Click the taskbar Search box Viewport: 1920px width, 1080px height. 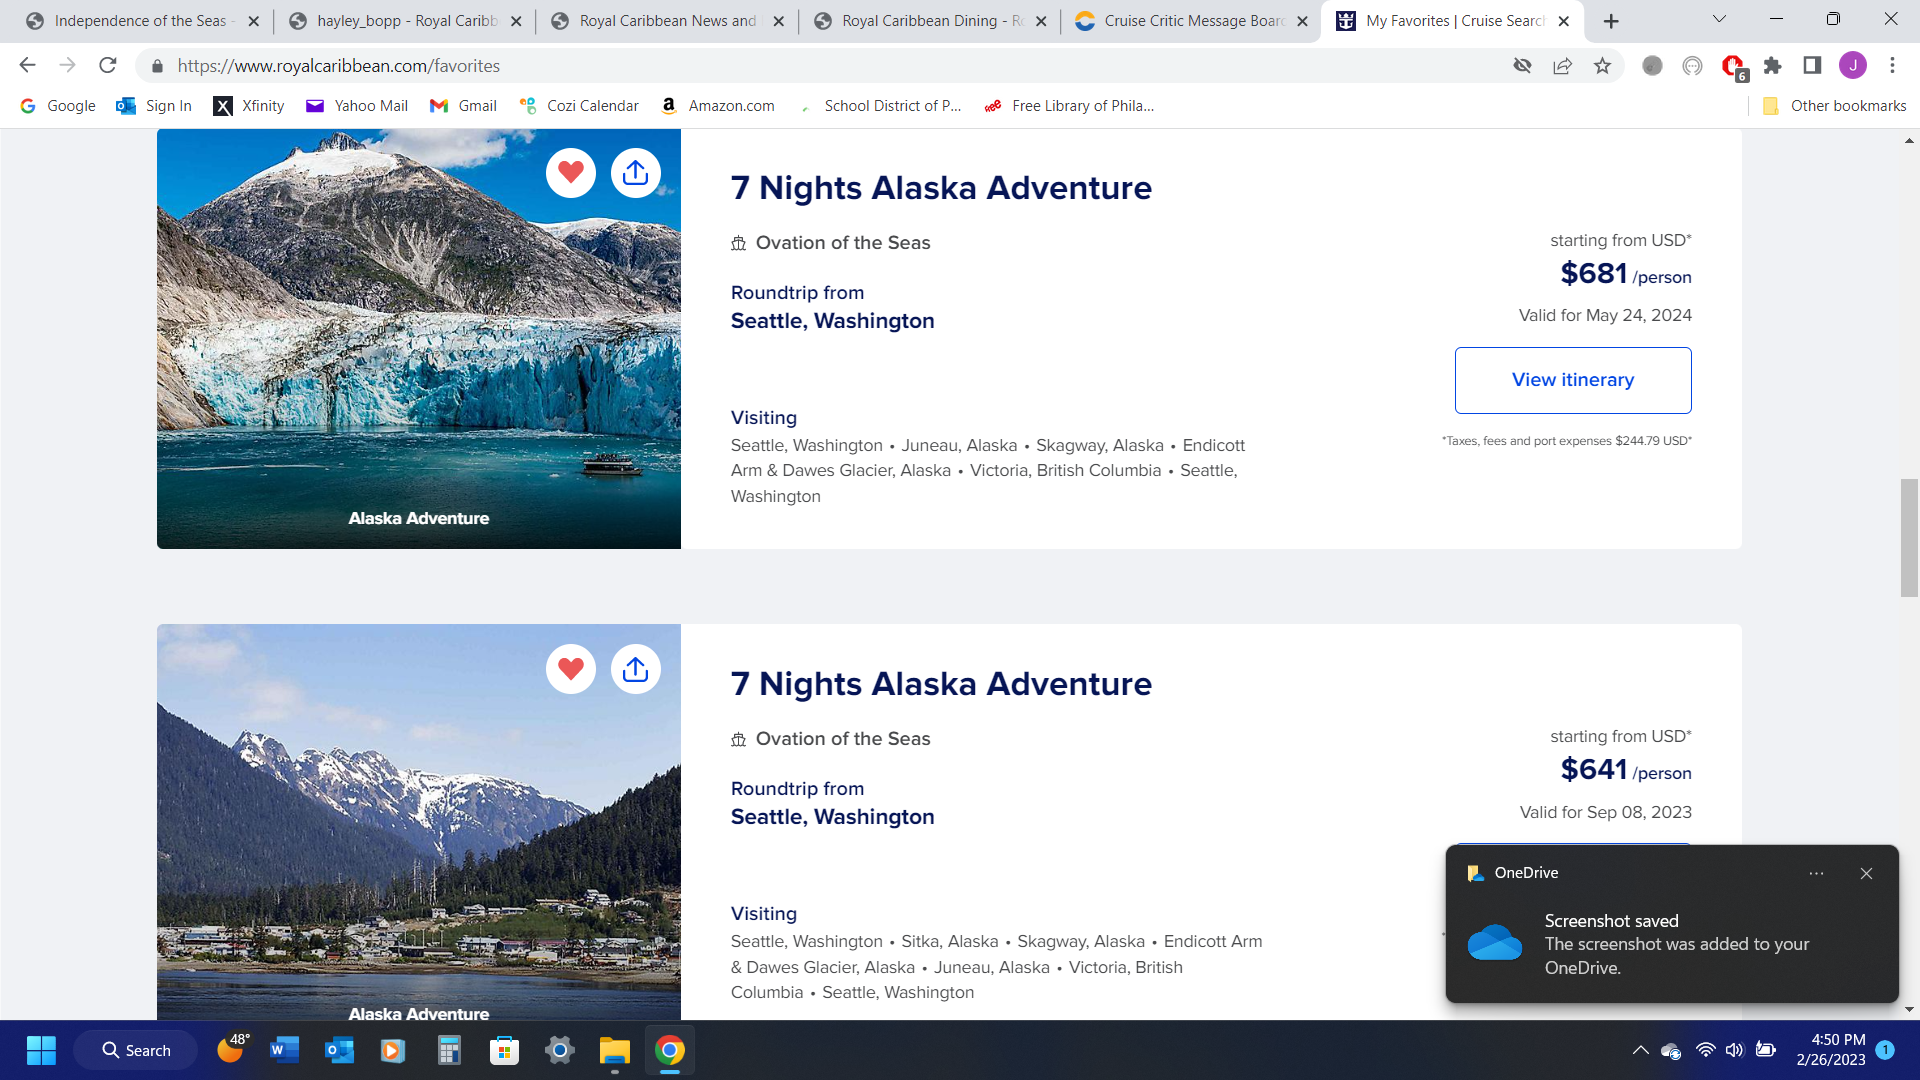click(136, 1050)
